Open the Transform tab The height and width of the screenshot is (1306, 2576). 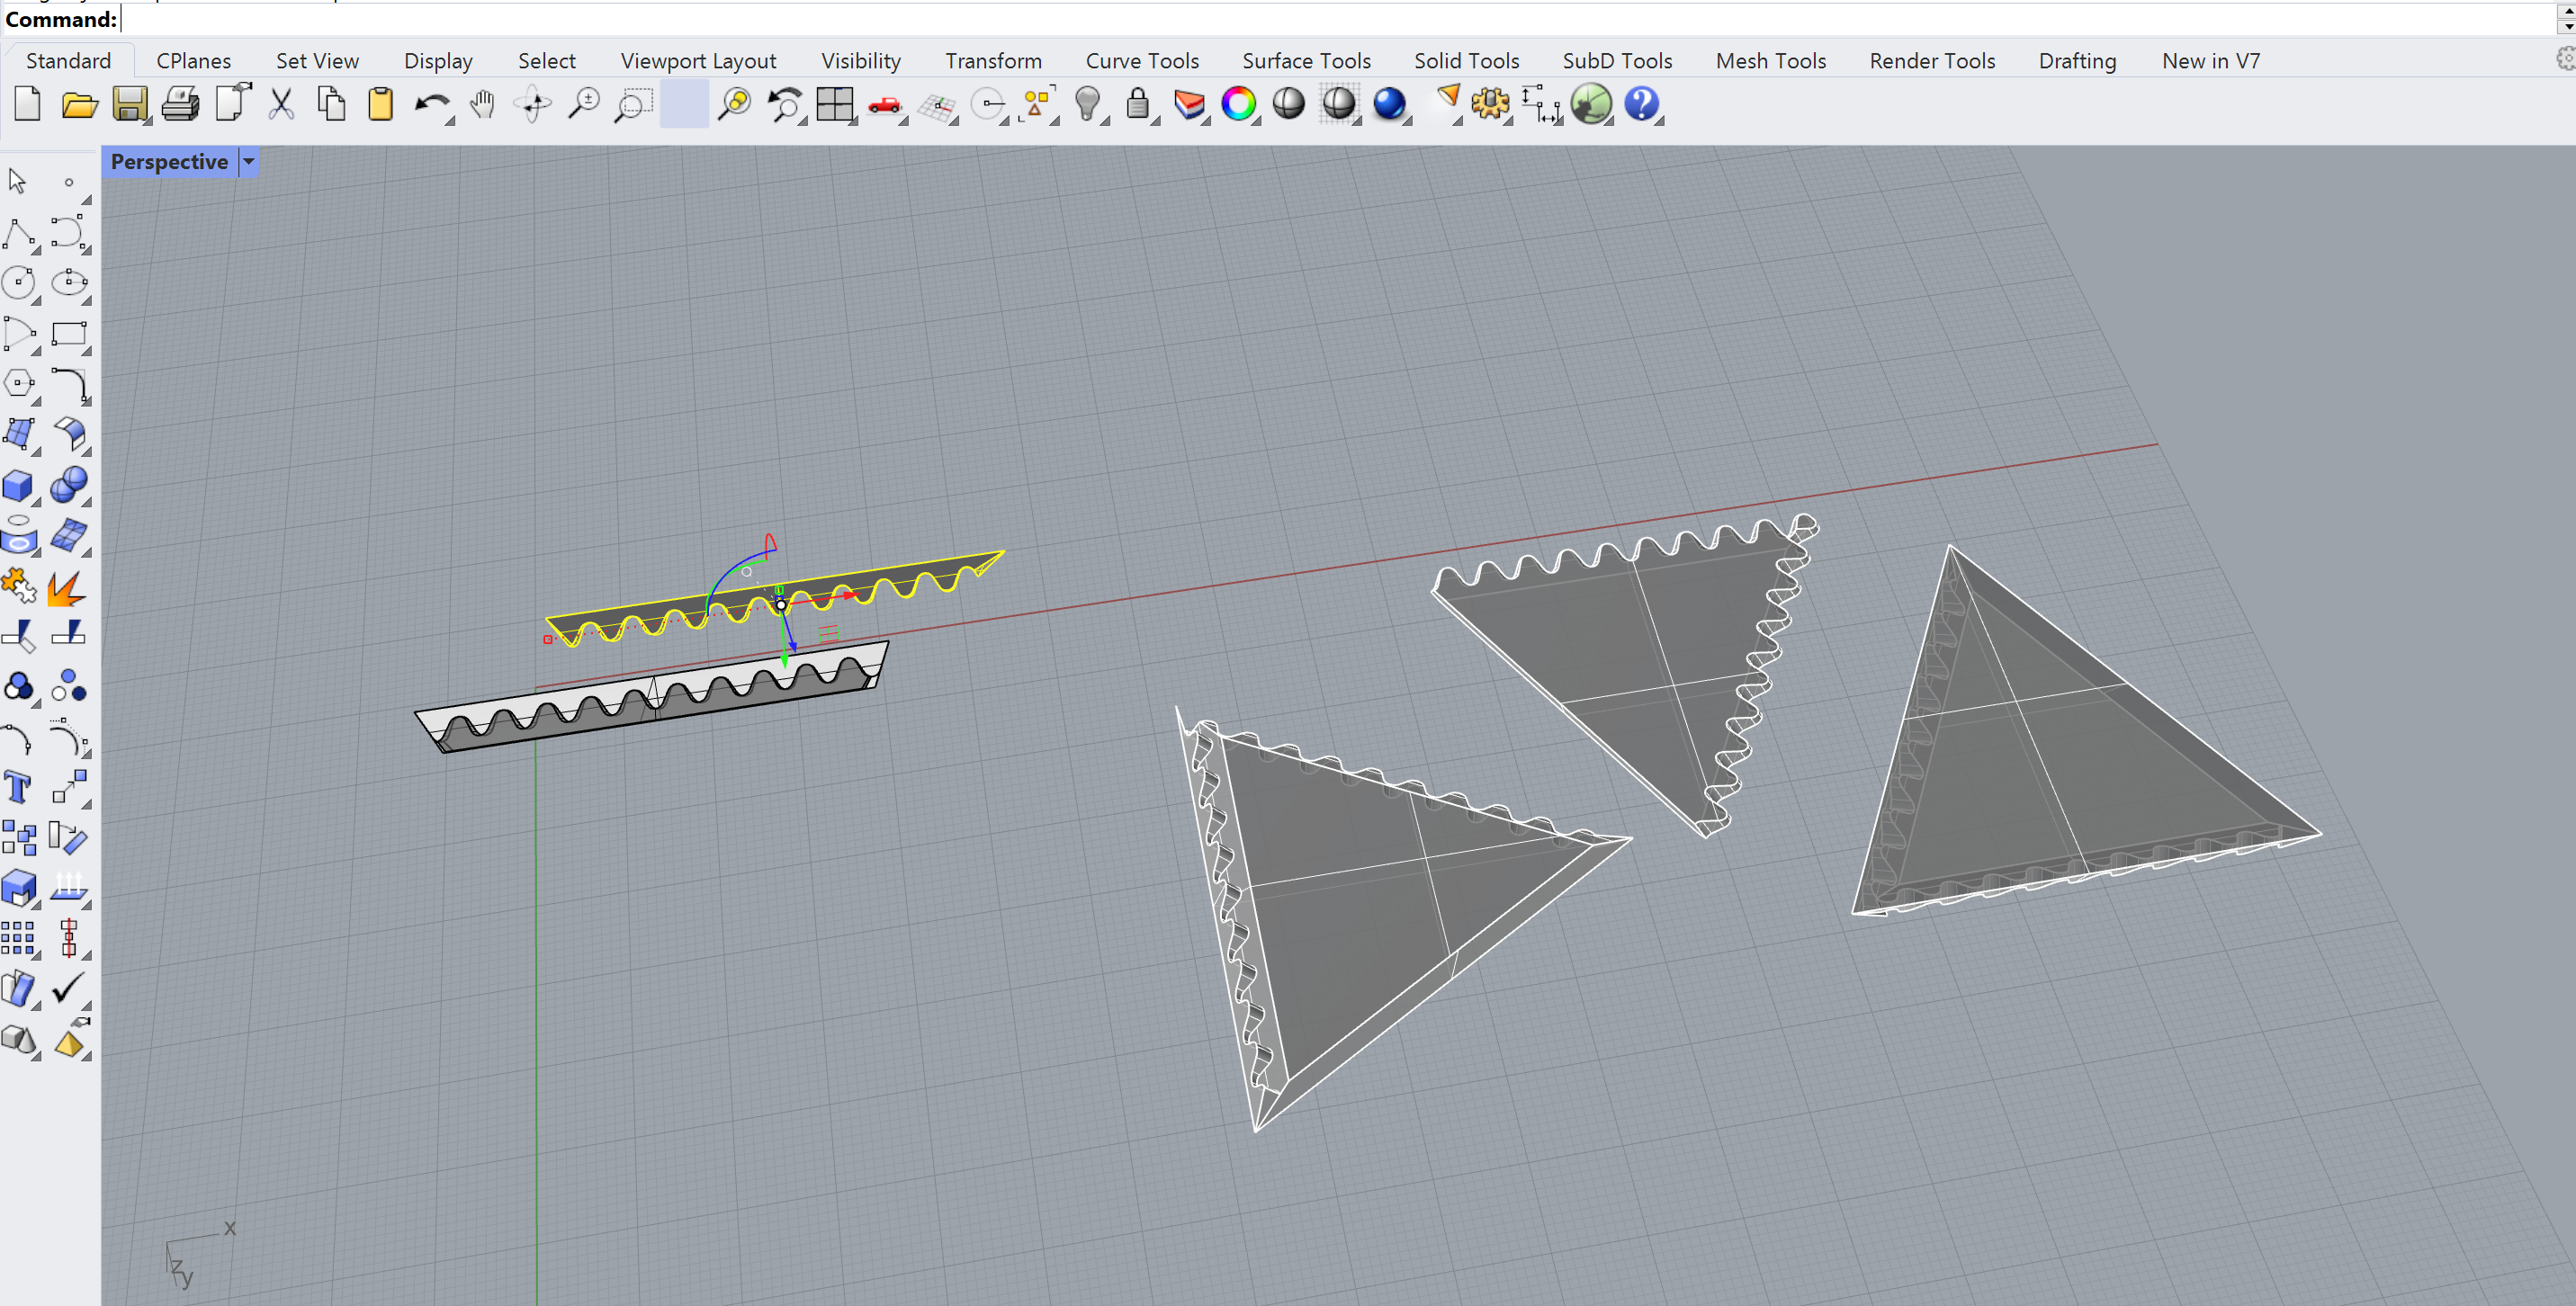click(993, 61)
